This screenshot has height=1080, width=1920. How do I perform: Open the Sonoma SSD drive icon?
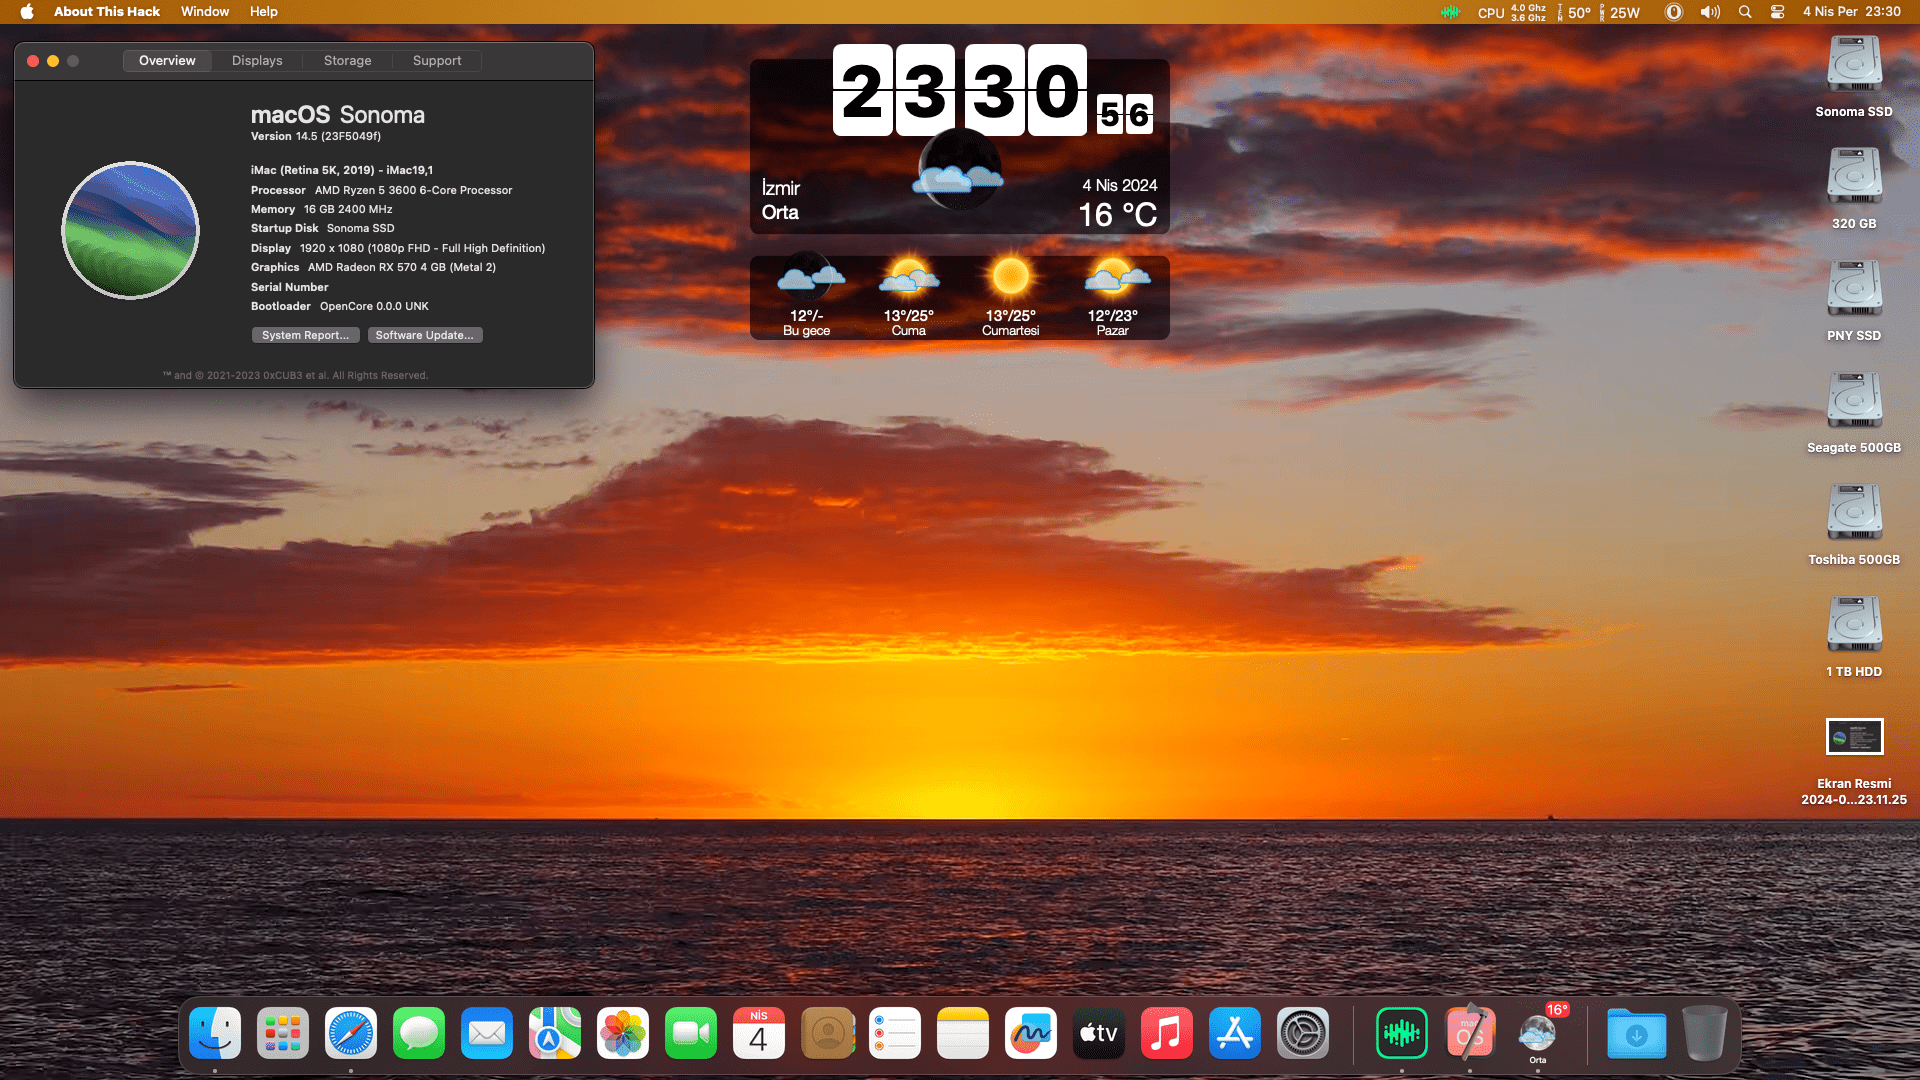1854,66
